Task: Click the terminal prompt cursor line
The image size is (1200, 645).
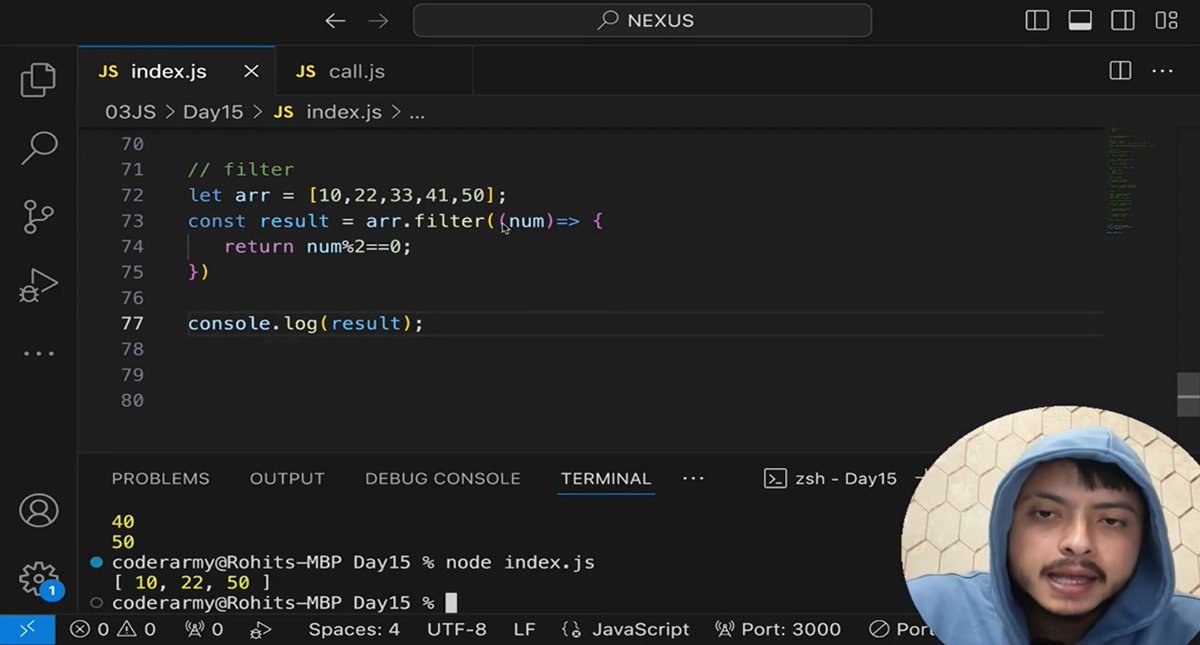Action: click(285, 603)
